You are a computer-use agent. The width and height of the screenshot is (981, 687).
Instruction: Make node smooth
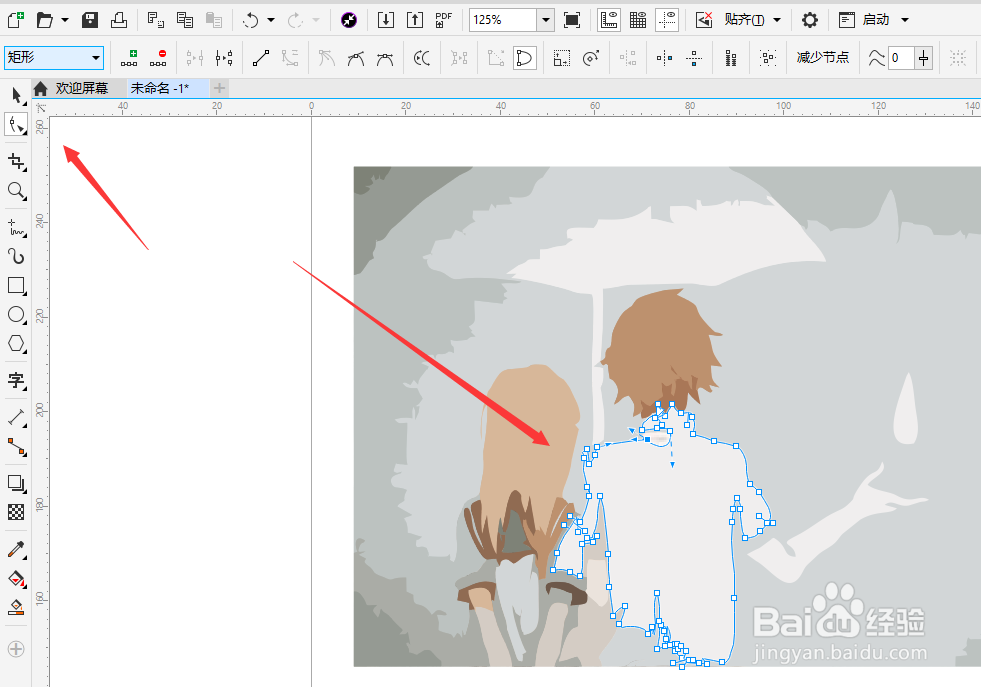click(356, 58)
